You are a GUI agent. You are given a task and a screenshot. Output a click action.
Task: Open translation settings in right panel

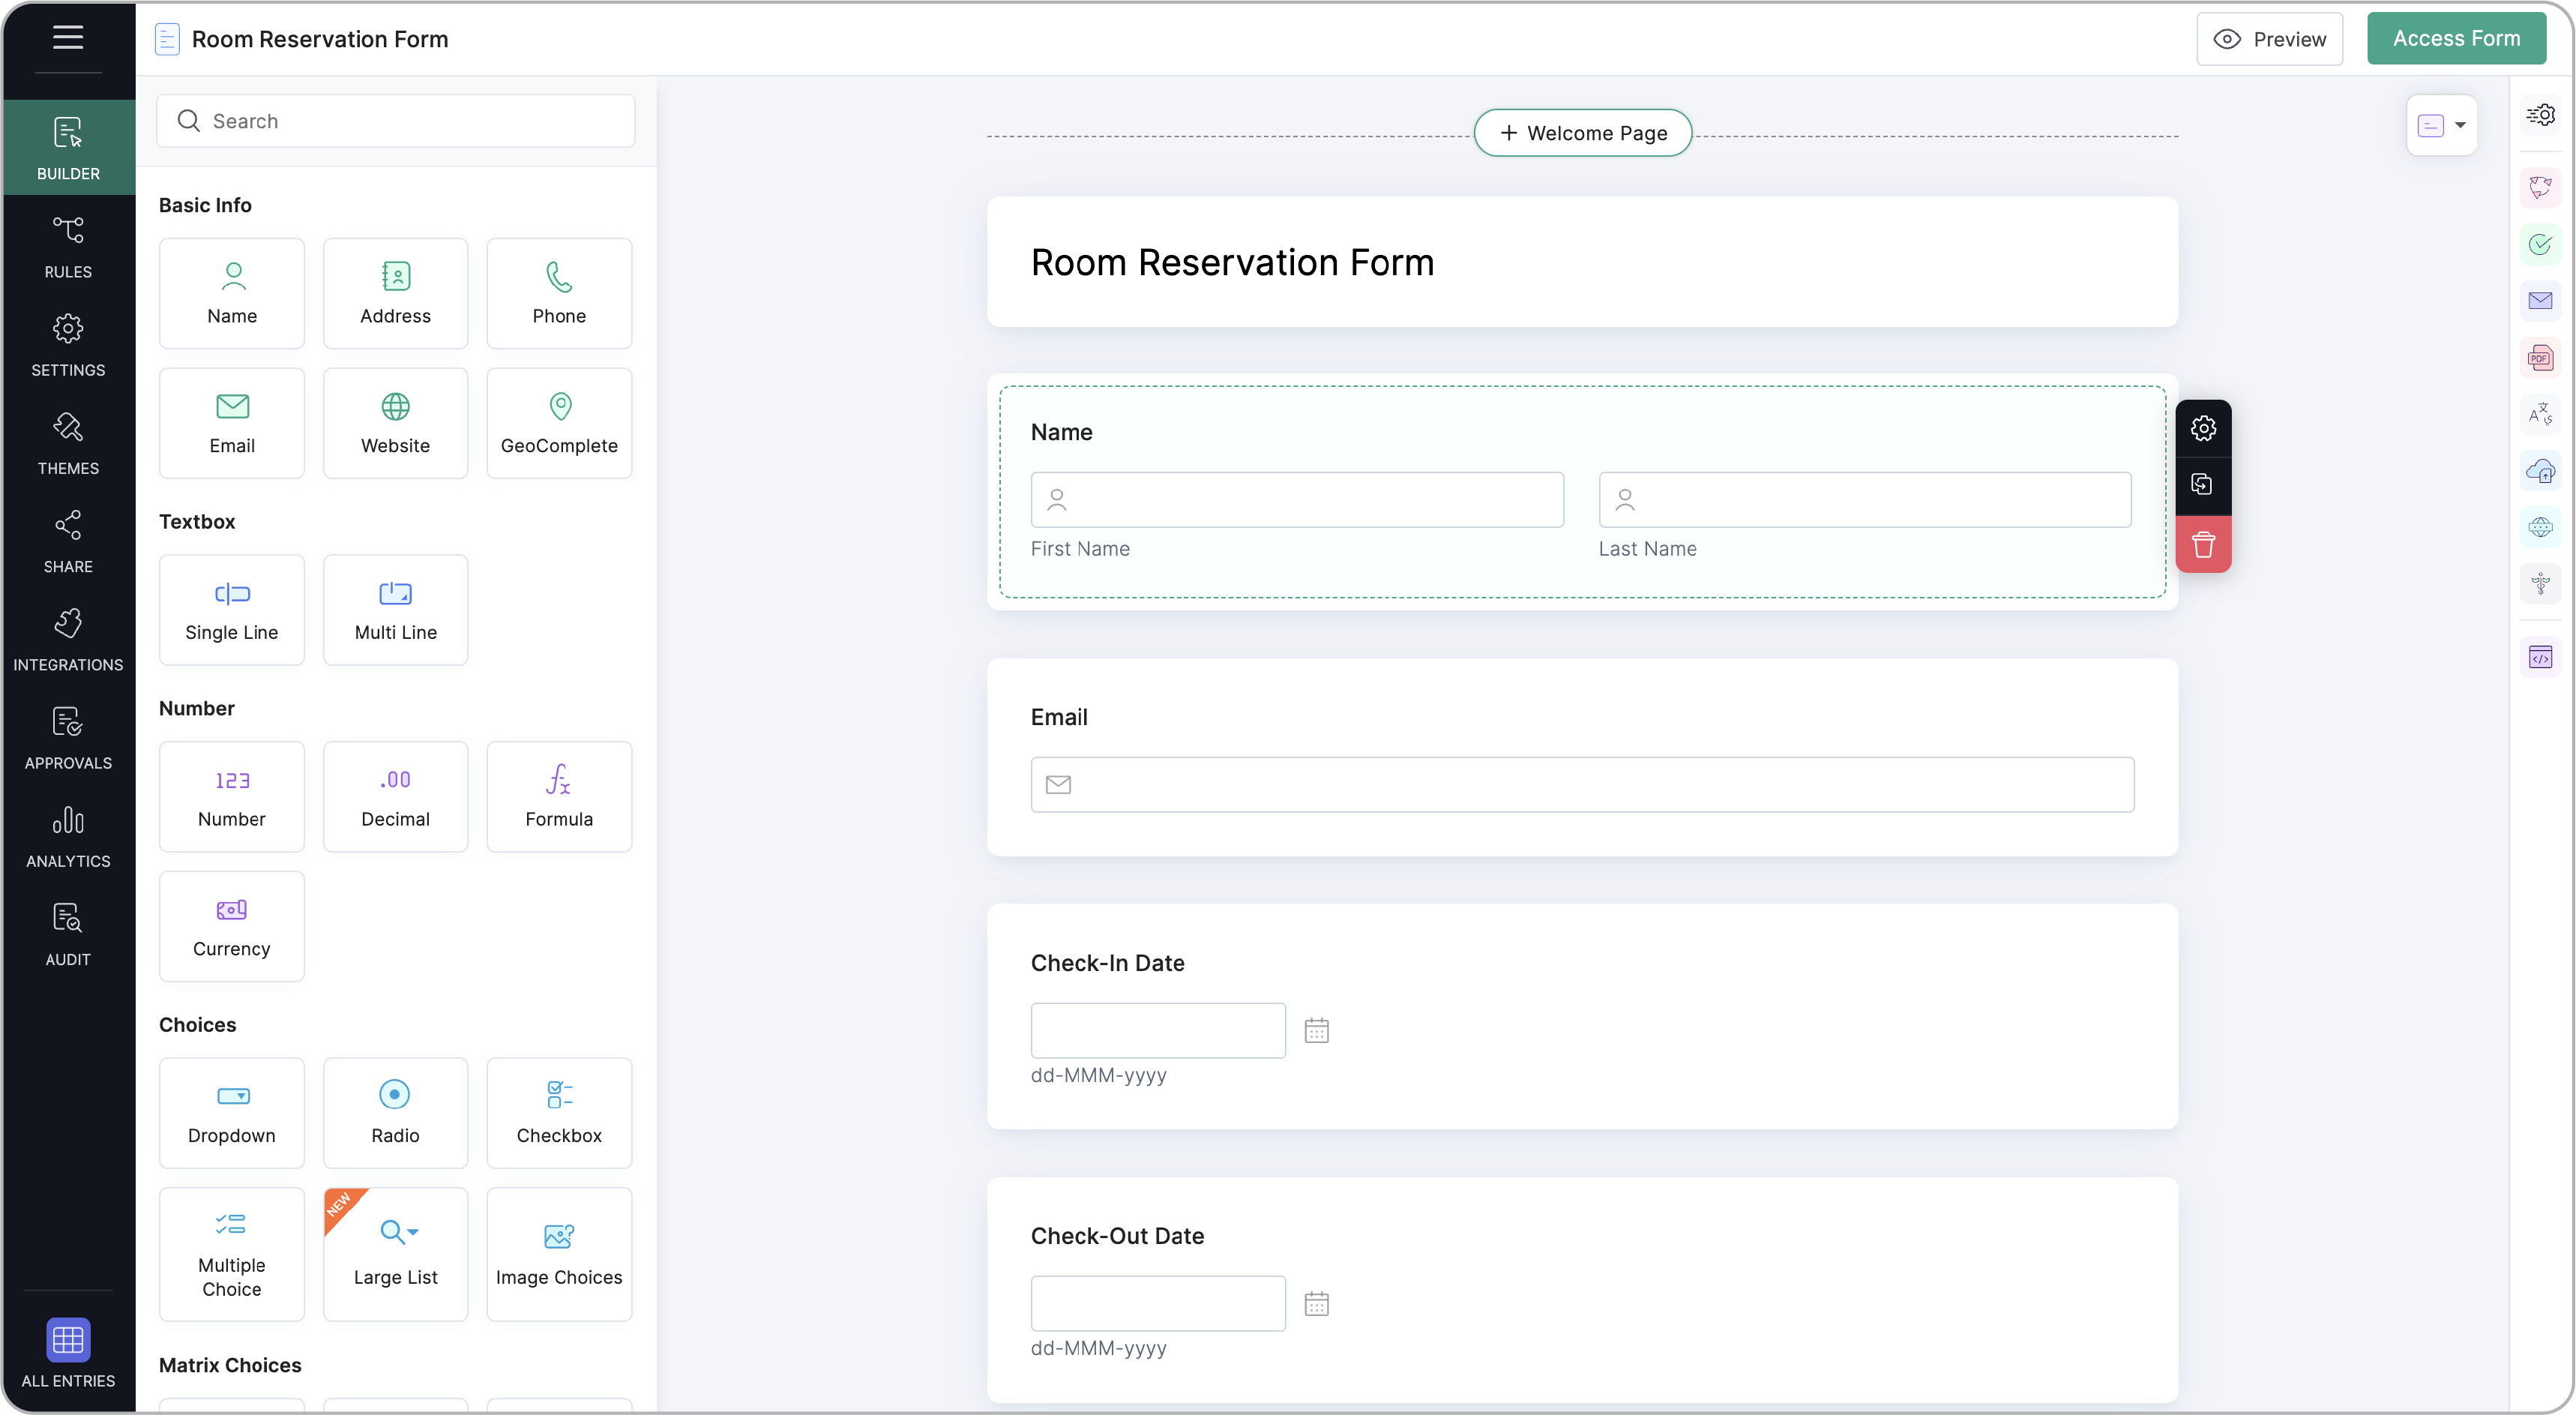[x=2541, y=414]
